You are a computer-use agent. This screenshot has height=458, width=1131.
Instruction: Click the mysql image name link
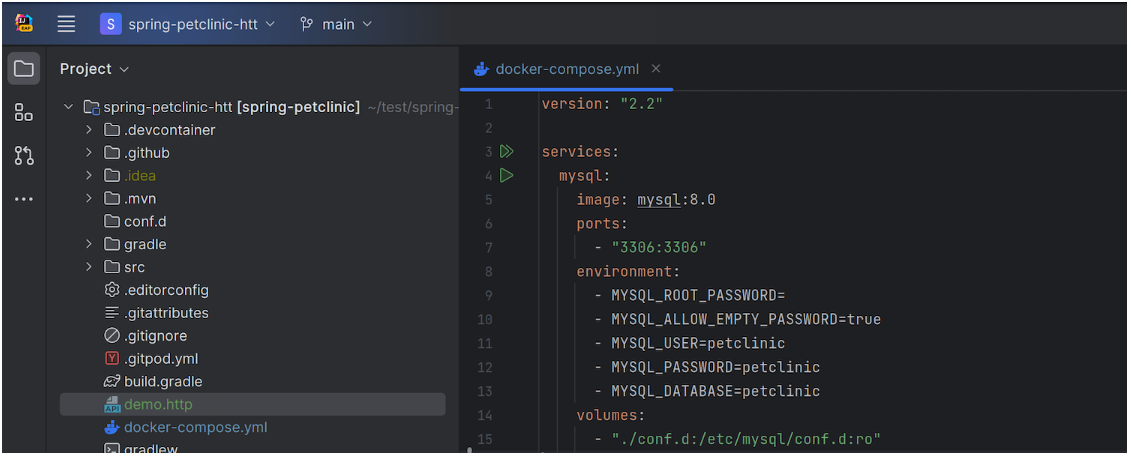click(657, 200)
